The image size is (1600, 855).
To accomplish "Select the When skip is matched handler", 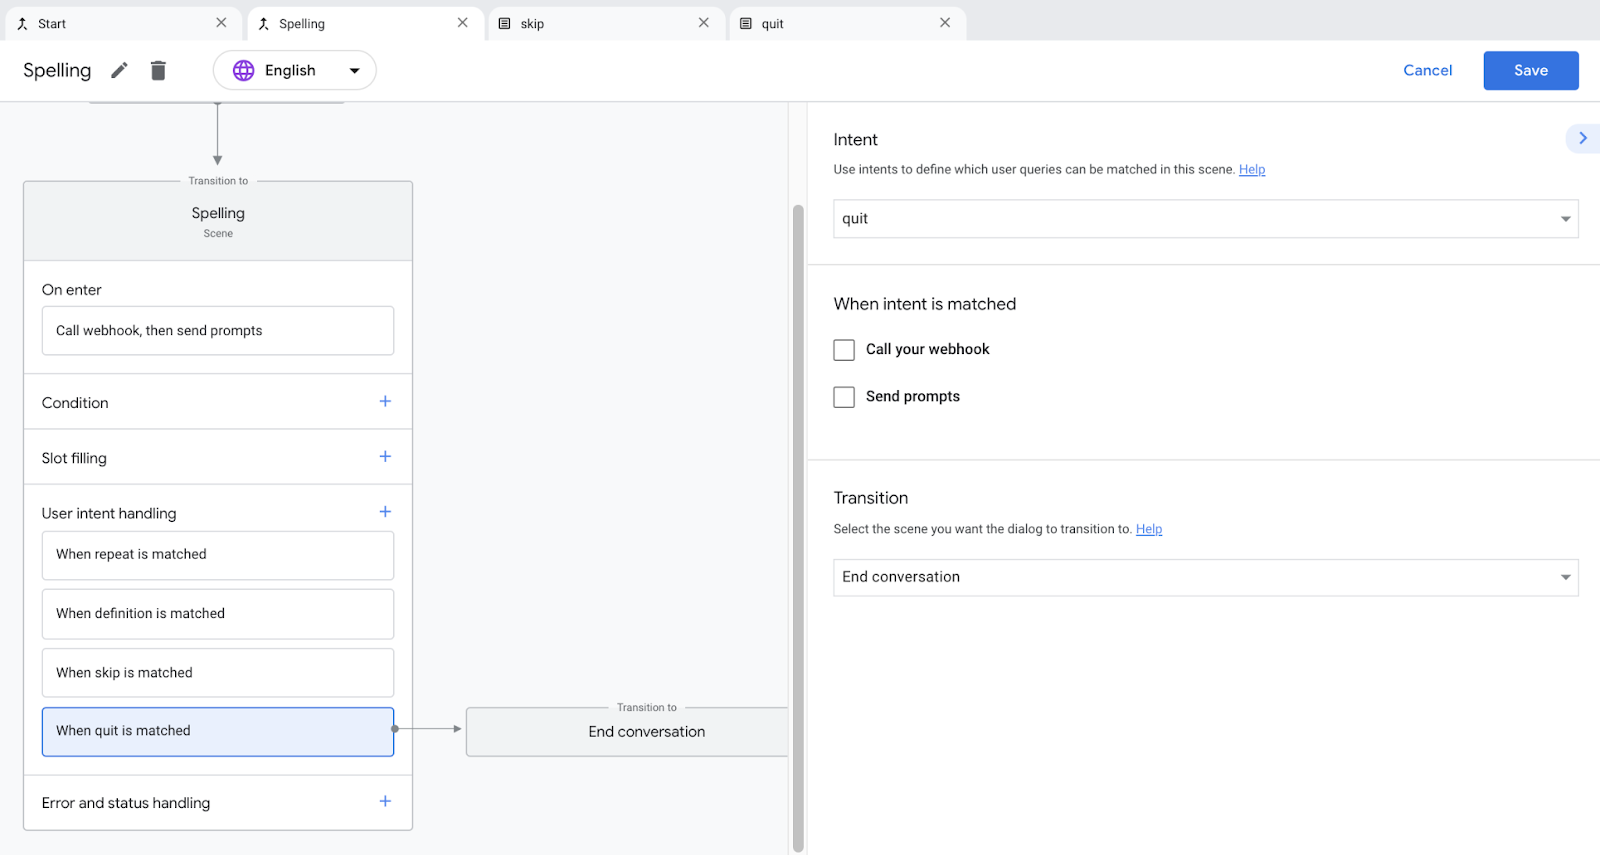I will (218, 673).
